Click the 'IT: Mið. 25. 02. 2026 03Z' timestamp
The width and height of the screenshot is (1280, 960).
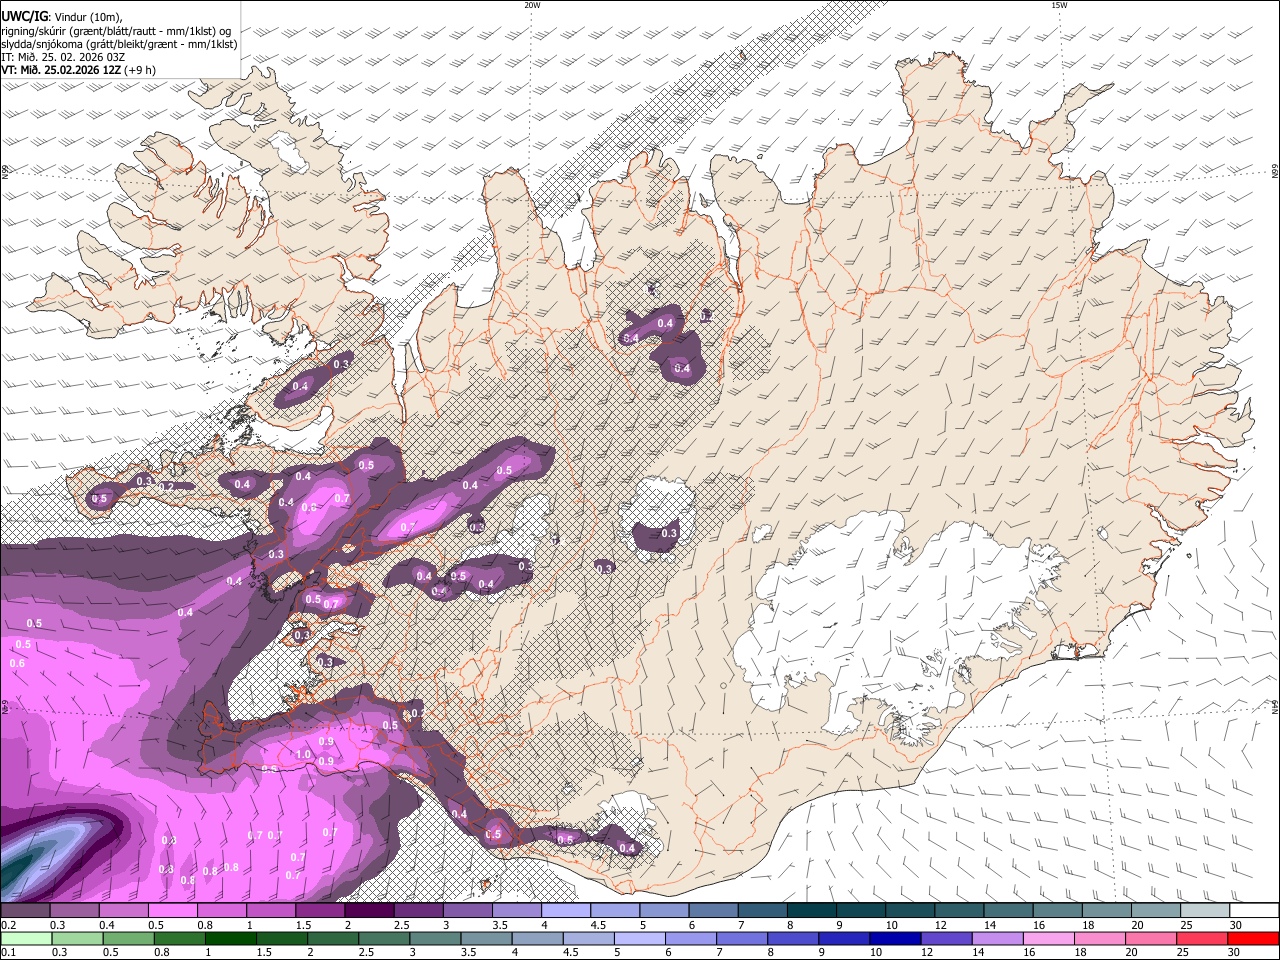point(63,57)
